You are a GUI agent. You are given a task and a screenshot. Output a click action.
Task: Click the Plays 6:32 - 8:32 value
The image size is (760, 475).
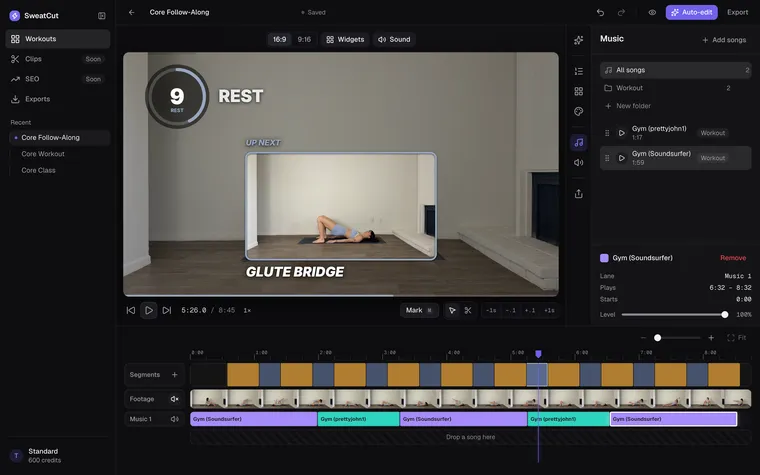click(x=730, y=288)
